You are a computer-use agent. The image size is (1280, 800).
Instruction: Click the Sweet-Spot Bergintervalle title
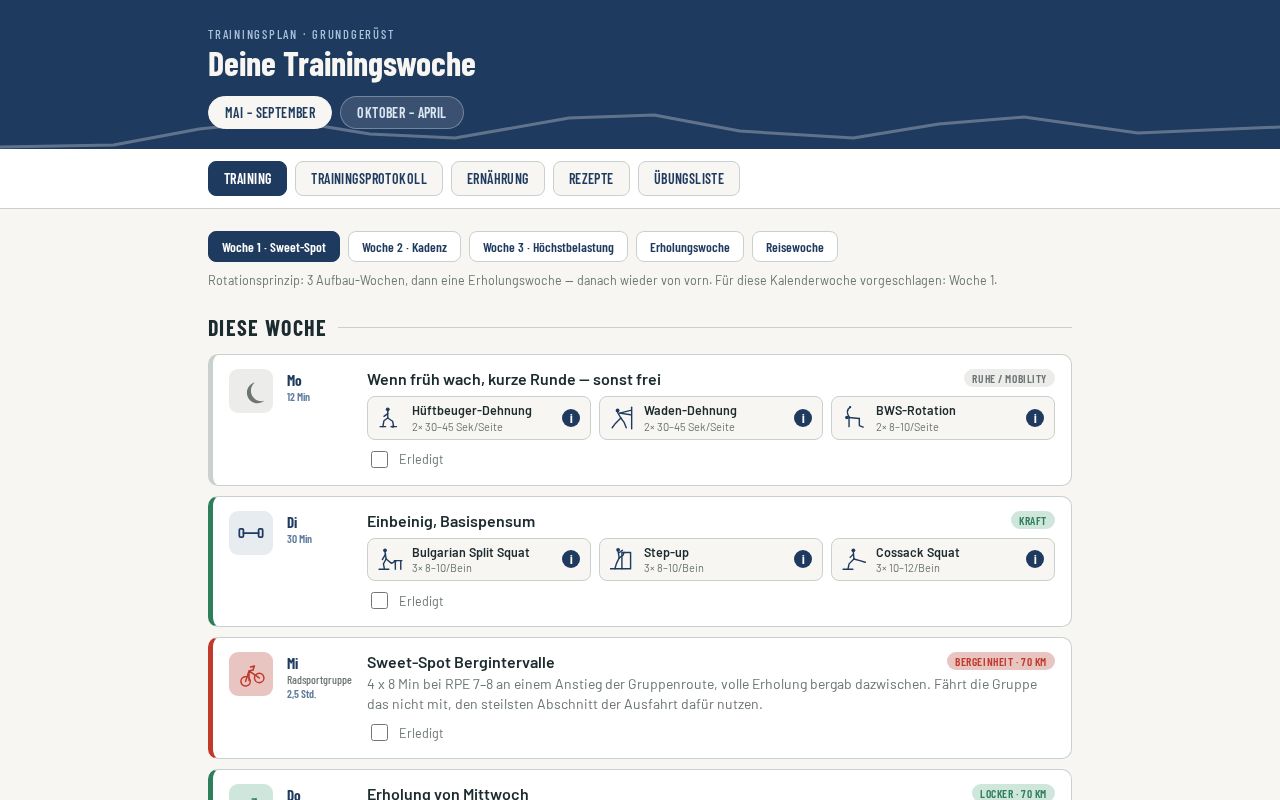pyautogui.click(x=461, y=662)
